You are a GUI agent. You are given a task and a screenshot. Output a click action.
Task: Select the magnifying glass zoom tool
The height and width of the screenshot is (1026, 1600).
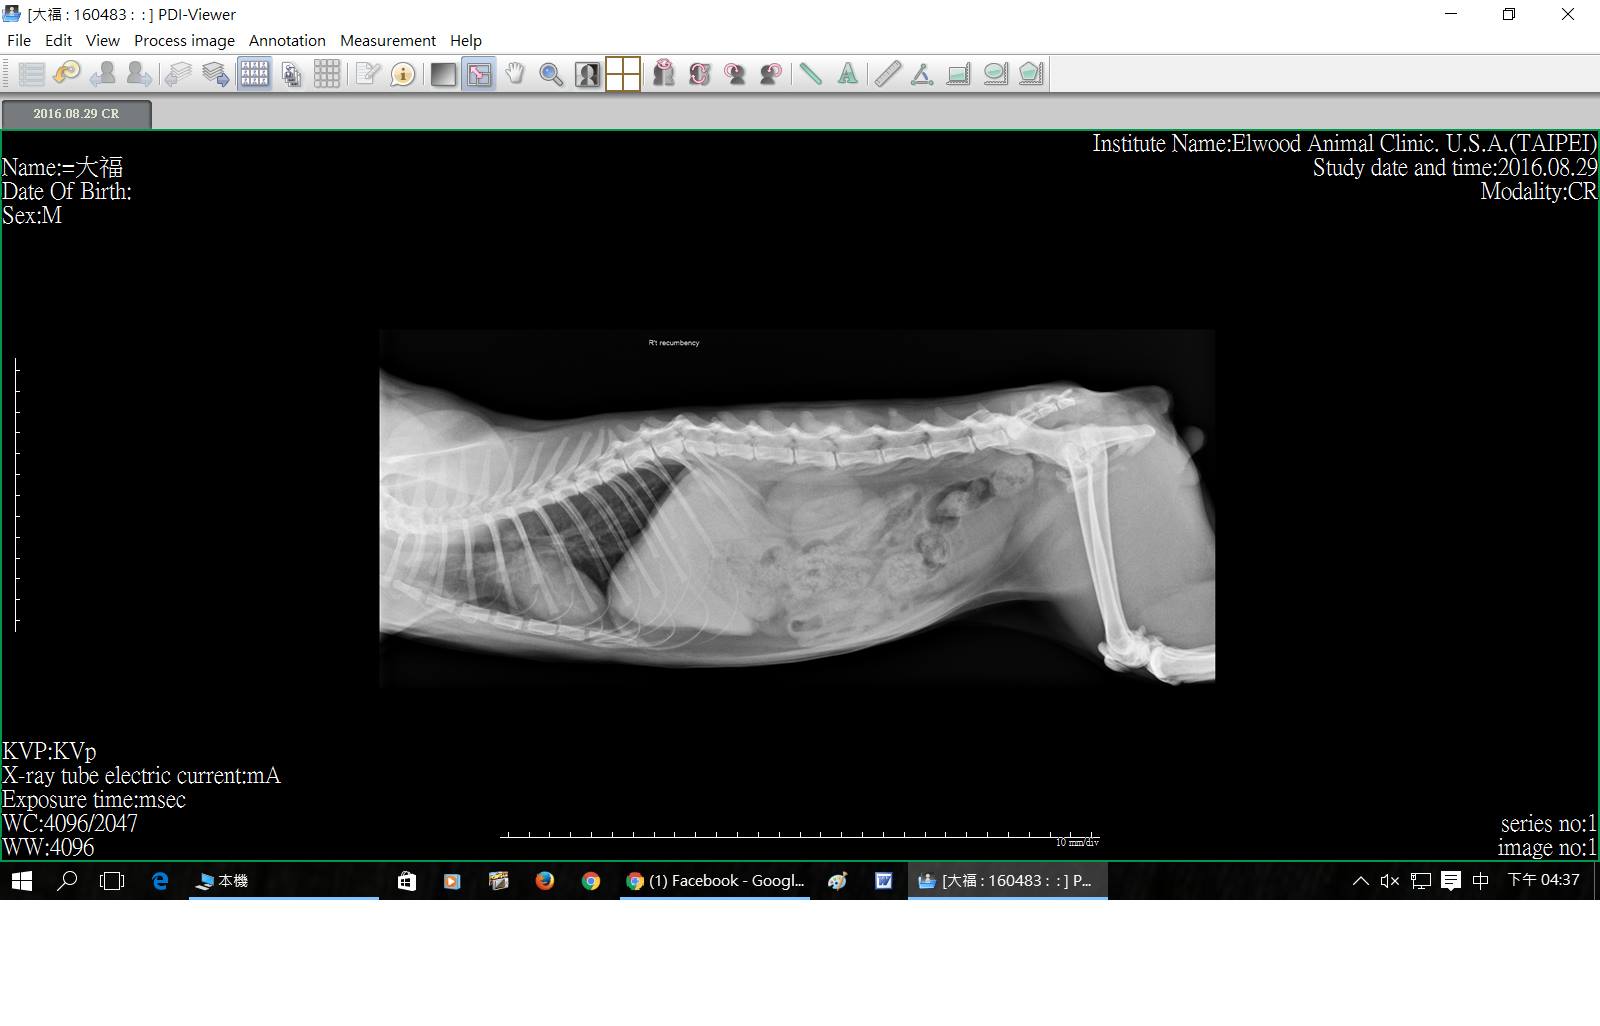pyautogui.click(x=550, y=74)
